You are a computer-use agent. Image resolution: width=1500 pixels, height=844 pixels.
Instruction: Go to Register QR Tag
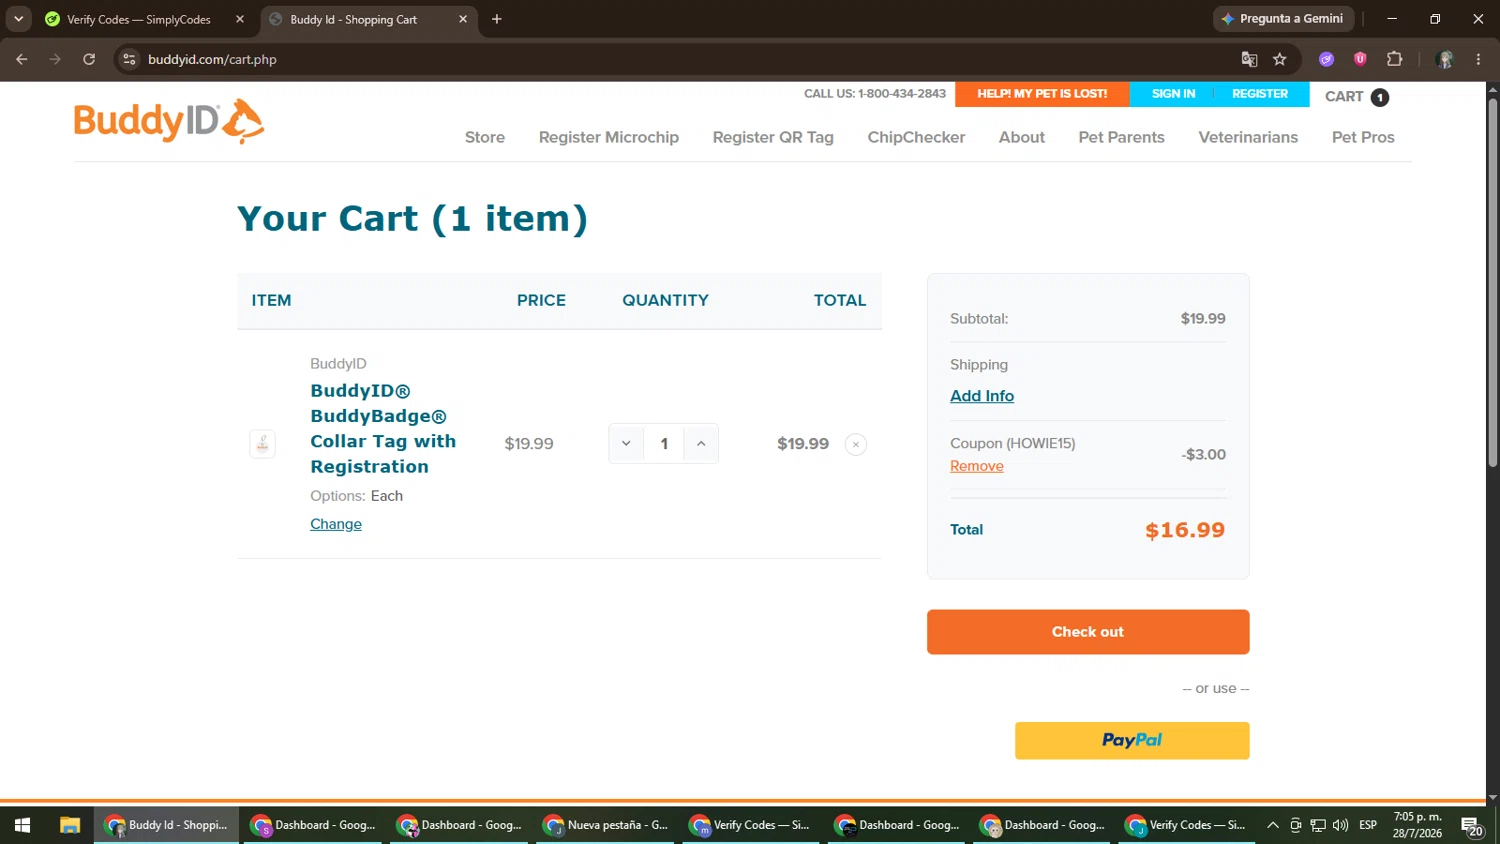coord(773,137)
